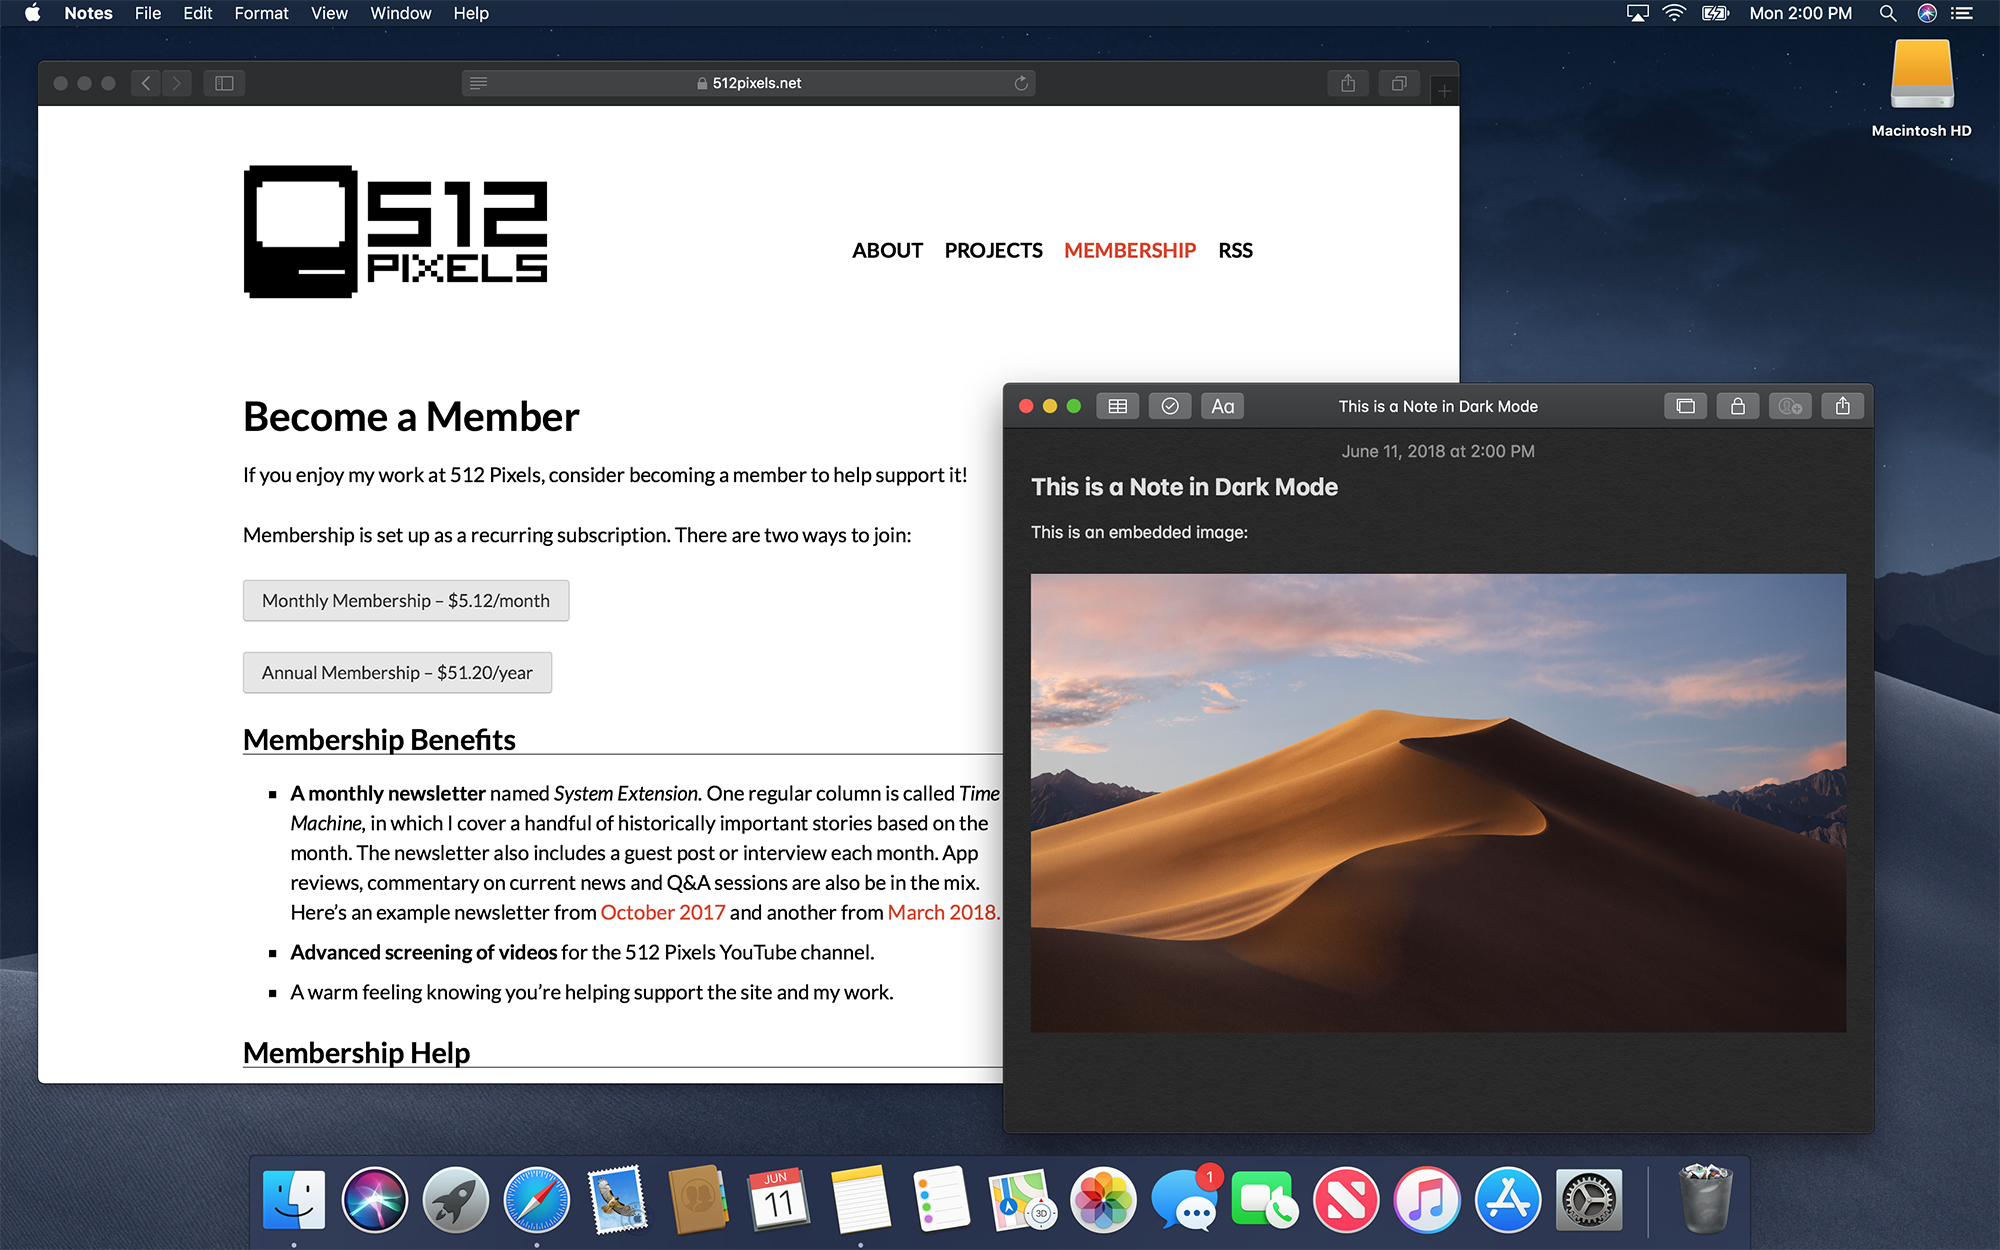The width and height of the screenshot is (2000, 1250).
Task: Open the PROJECTS page link
Action: pos(993,250)
